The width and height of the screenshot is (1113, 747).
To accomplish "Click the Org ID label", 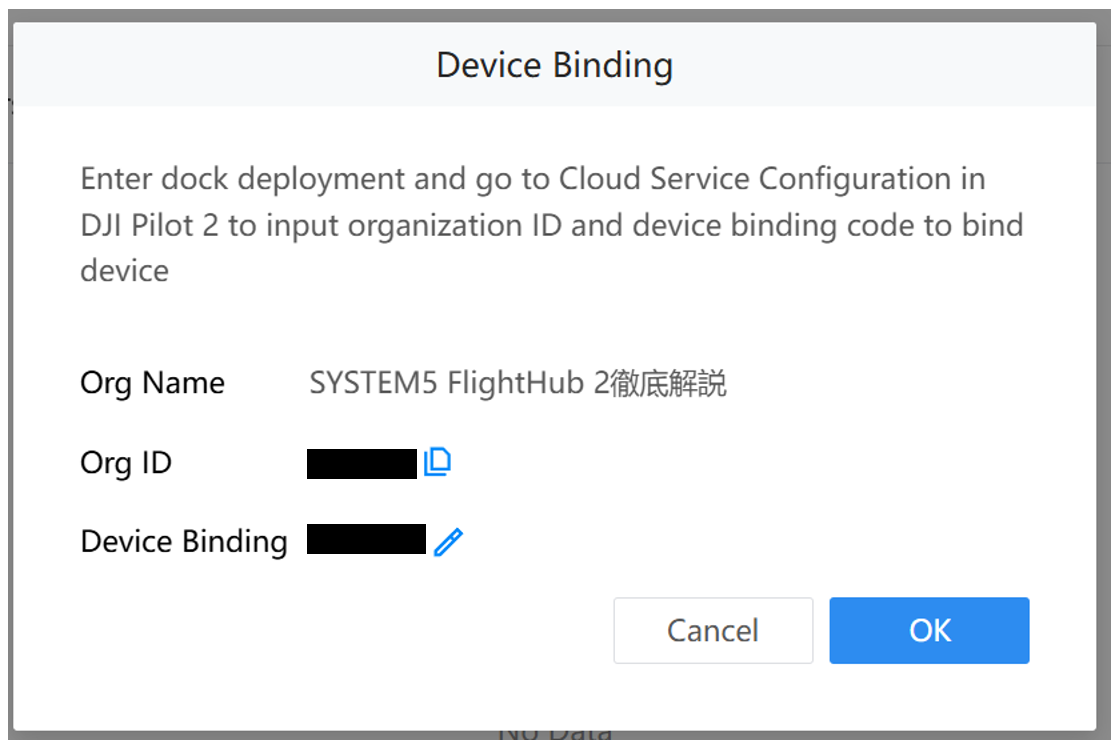I will coord(126,463).
